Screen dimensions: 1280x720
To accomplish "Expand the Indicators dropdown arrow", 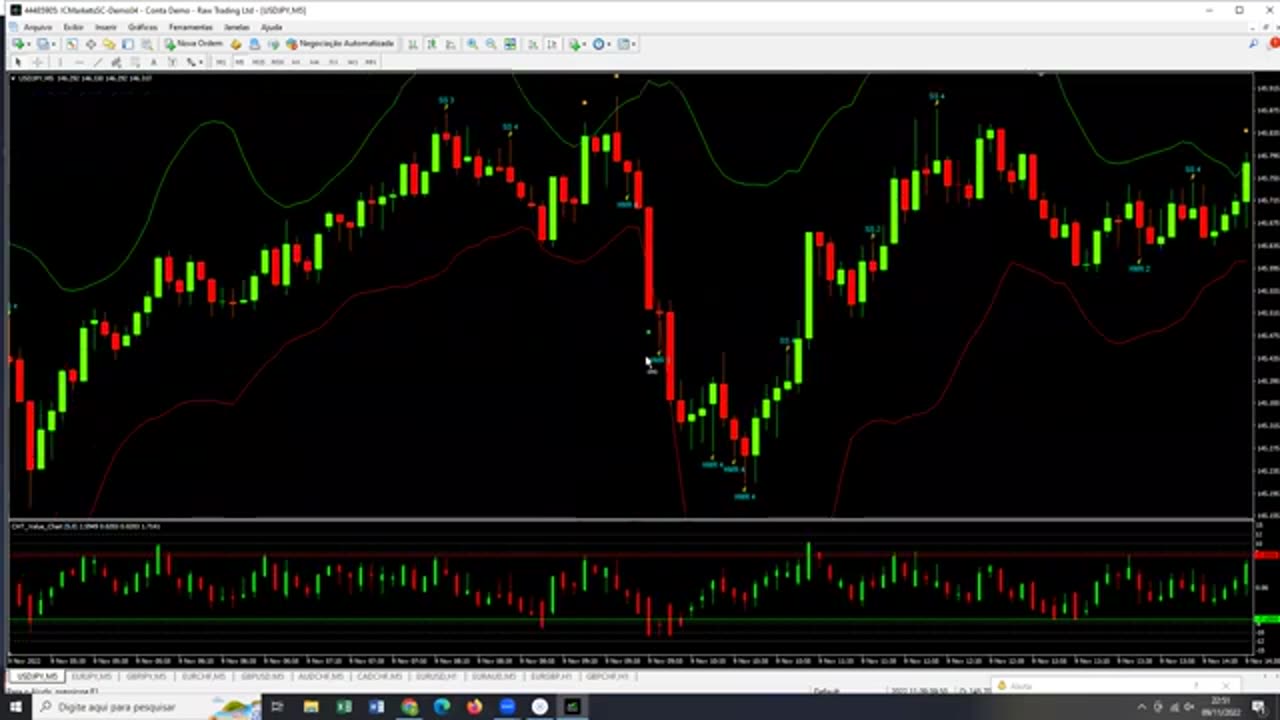I will click(x=585, y=44).
